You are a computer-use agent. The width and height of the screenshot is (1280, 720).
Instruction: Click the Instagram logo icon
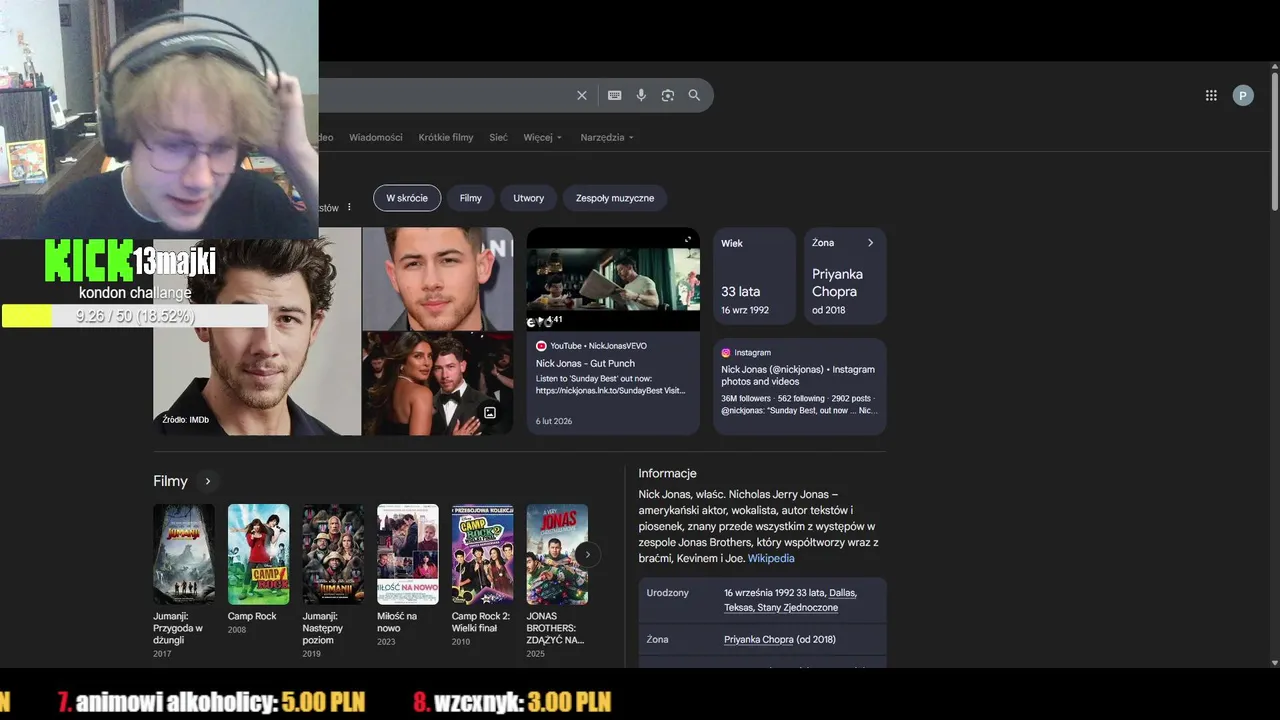point(726,352)
